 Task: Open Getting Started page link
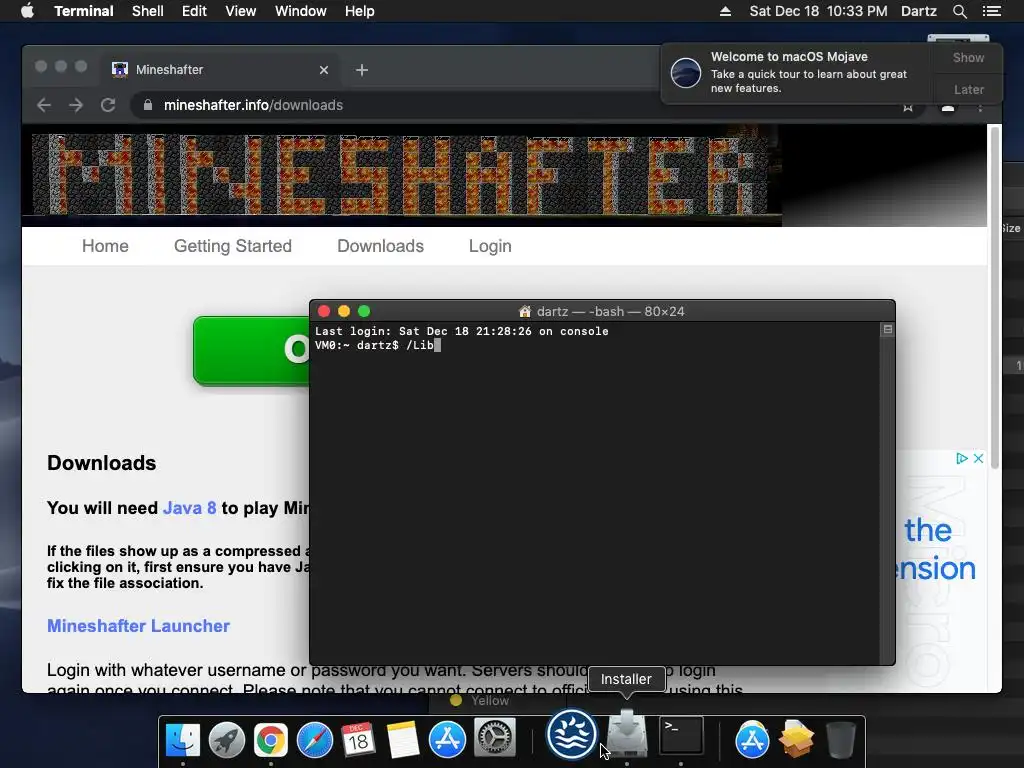[232, 246]
